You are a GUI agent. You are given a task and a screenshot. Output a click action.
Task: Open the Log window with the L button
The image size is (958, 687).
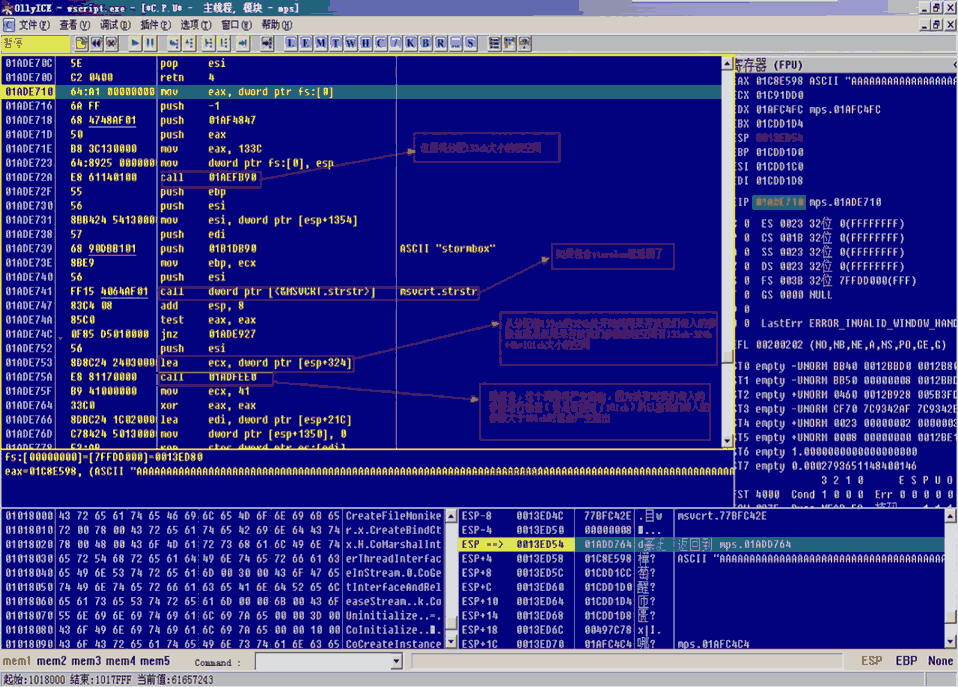[x=291, y=43]
